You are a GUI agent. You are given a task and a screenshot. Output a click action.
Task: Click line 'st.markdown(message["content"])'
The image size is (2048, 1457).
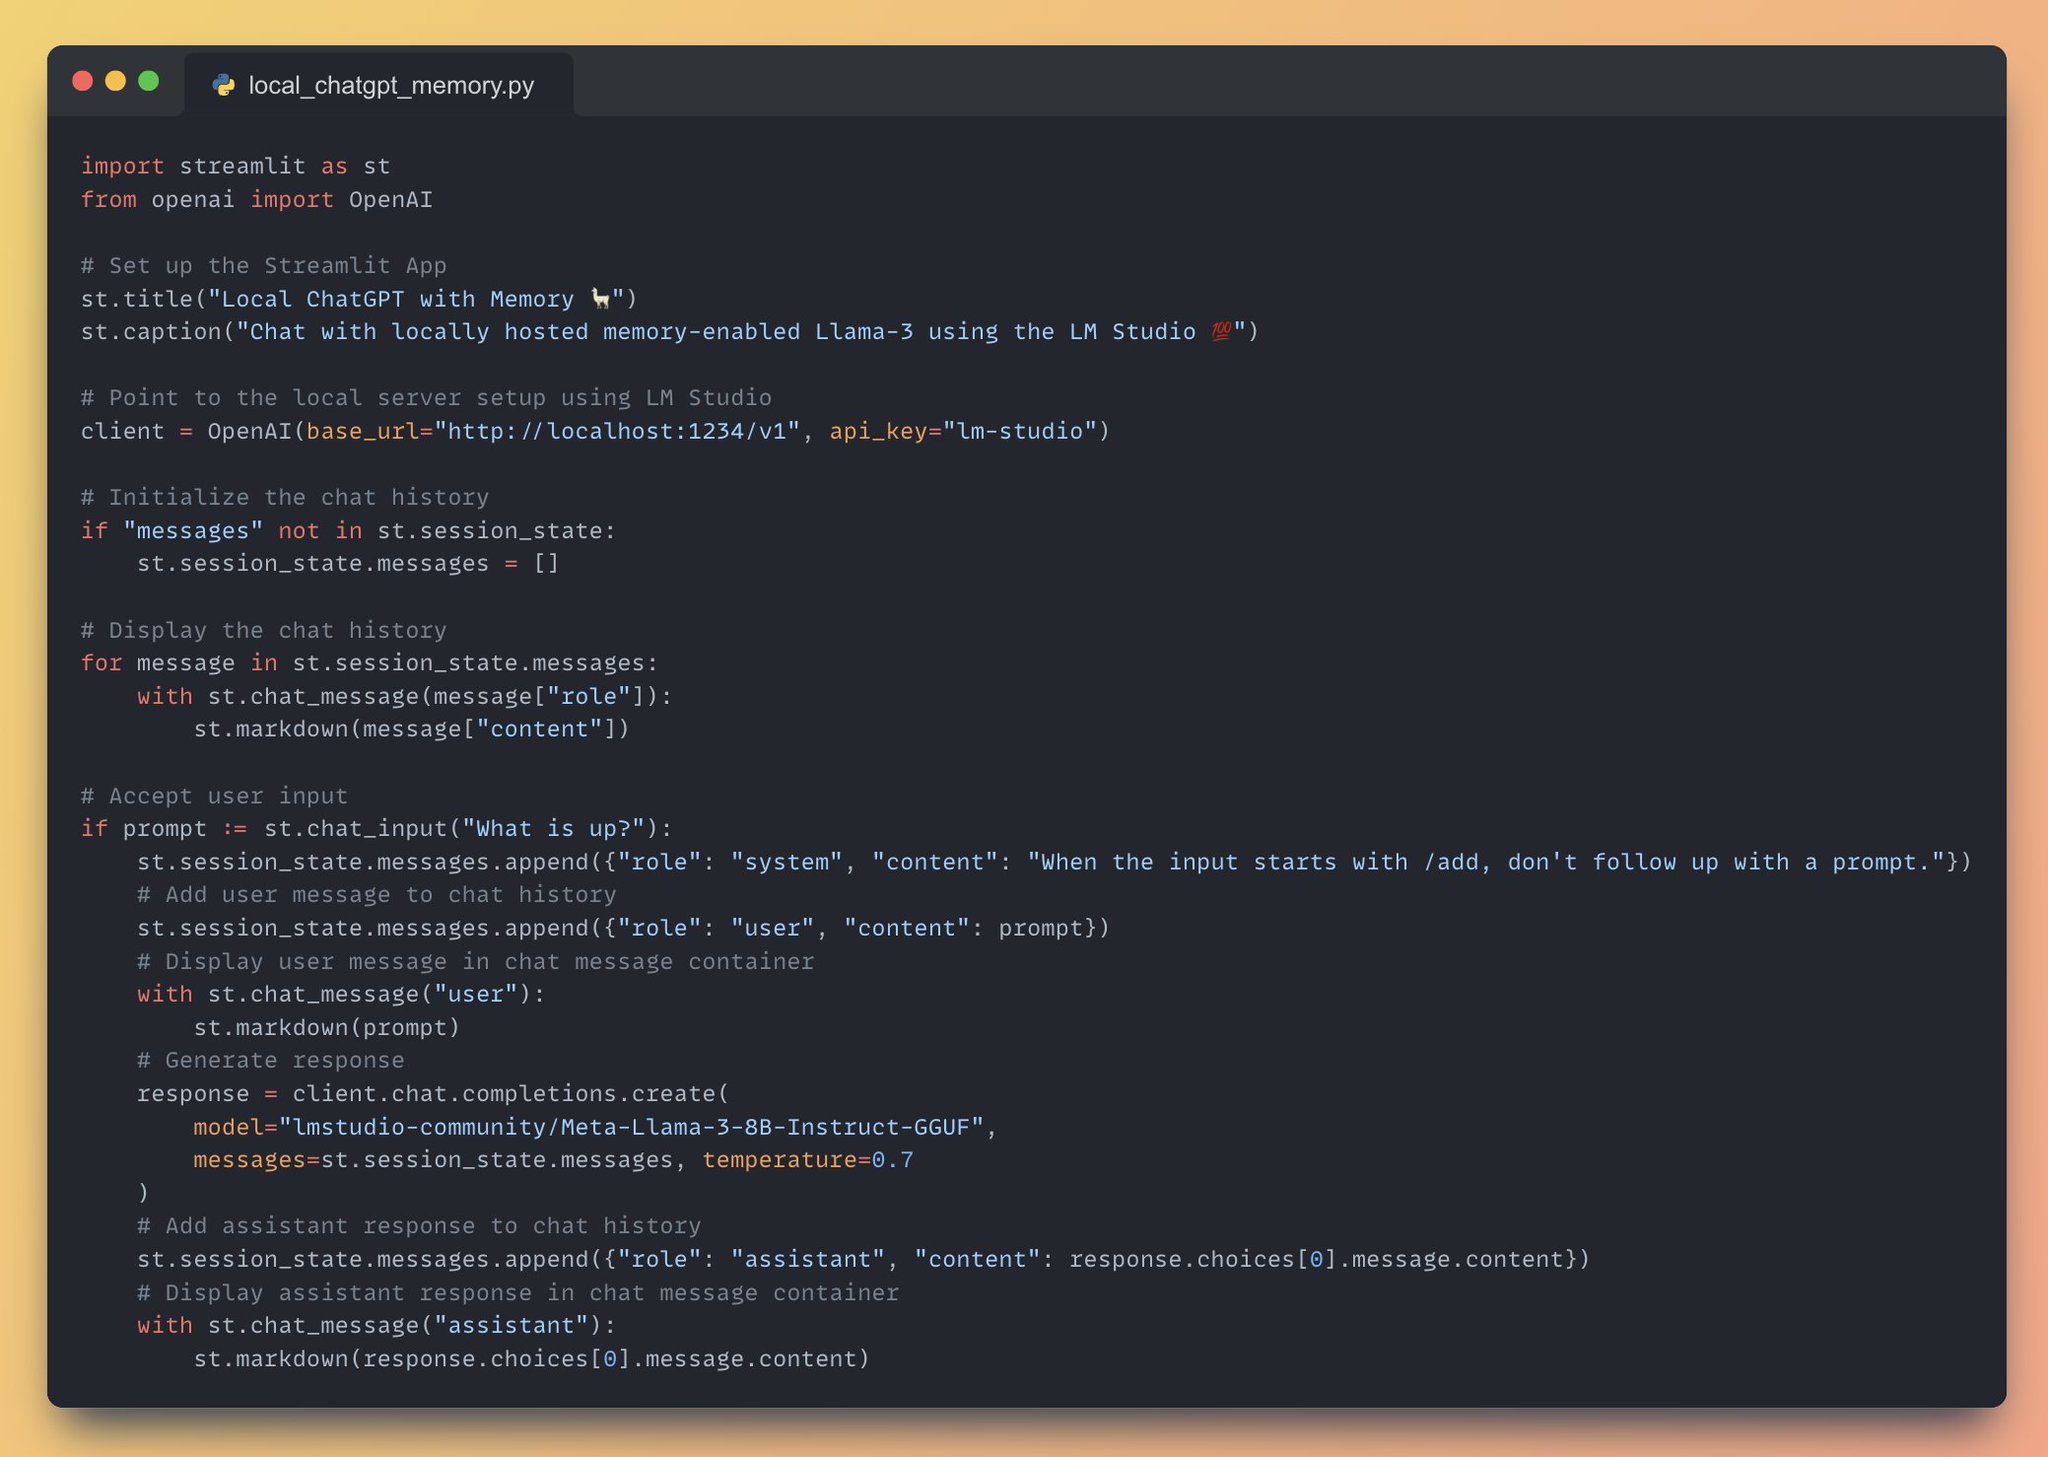412,729
